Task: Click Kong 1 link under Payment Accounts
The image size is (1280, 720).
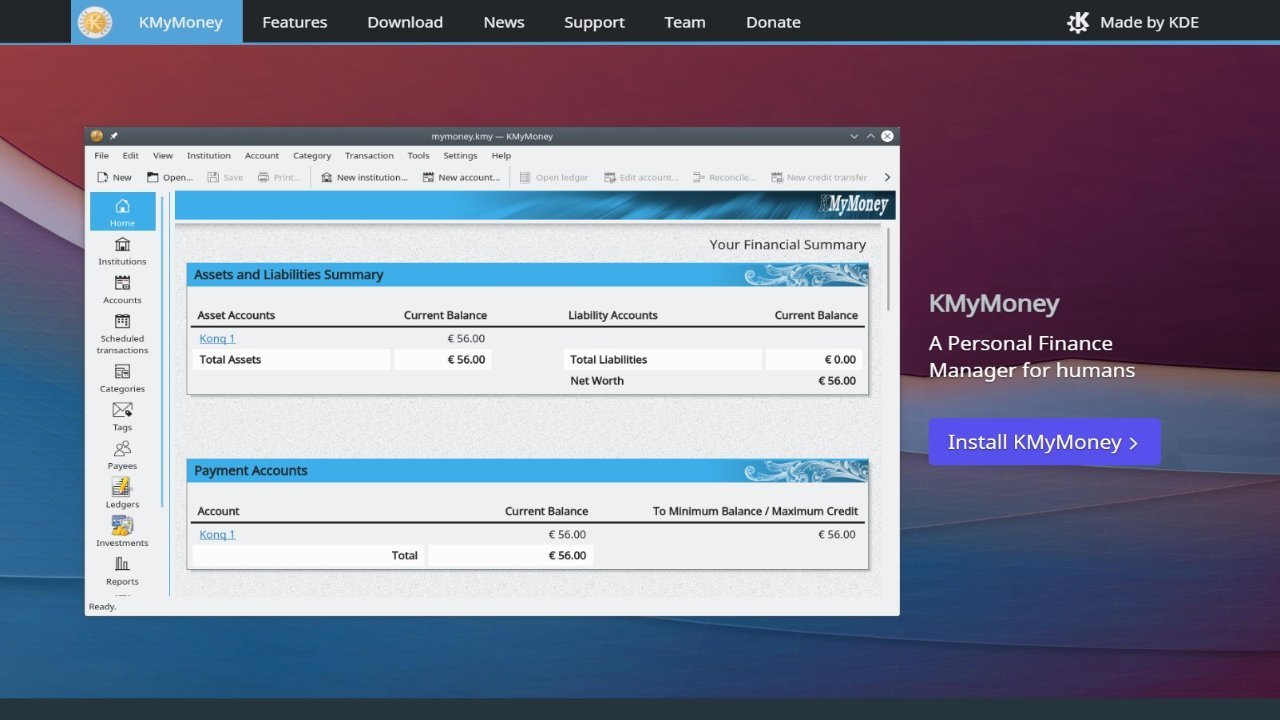Action: [217, 535]
